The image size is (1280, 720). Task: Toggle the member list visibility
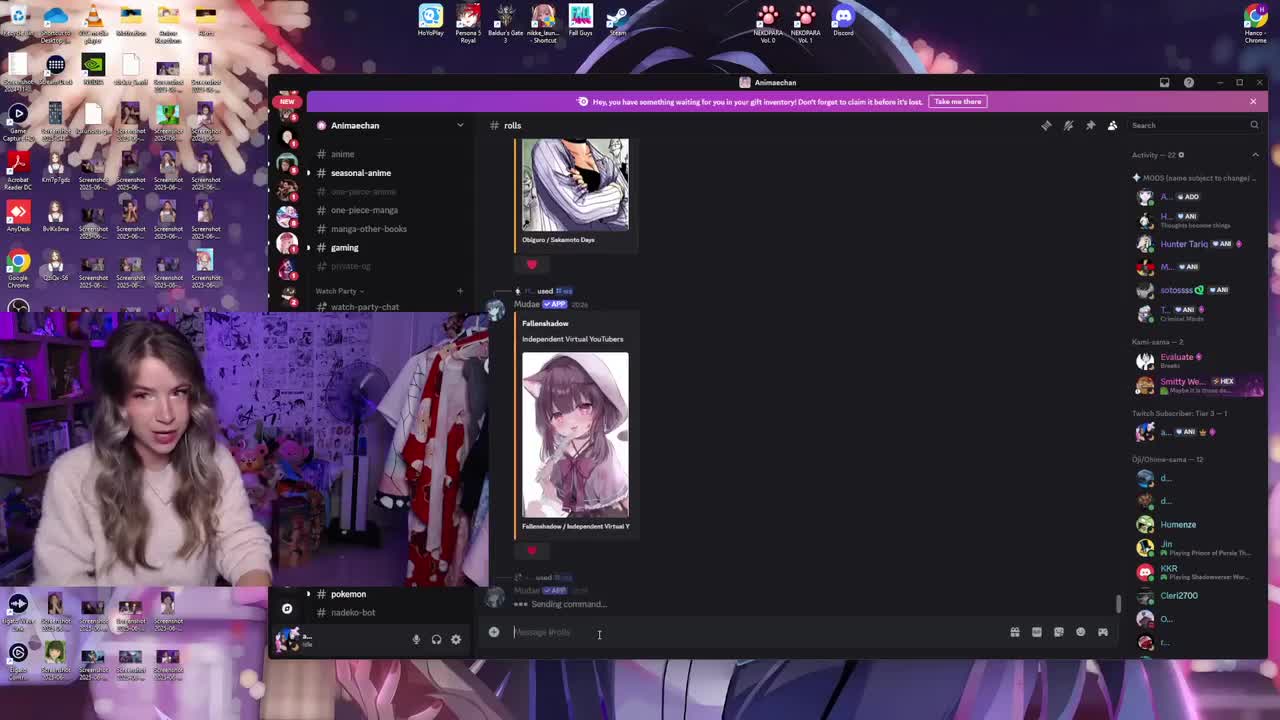click(1112, 125)
